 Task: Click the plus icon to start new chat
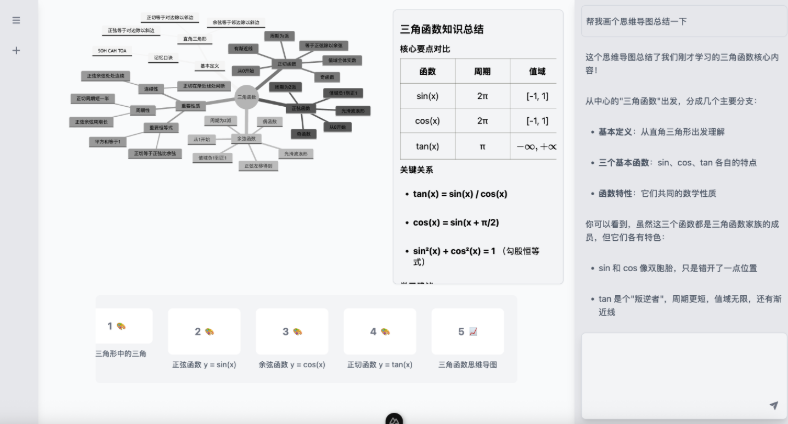pyautogui.click(x=16, y=50)
